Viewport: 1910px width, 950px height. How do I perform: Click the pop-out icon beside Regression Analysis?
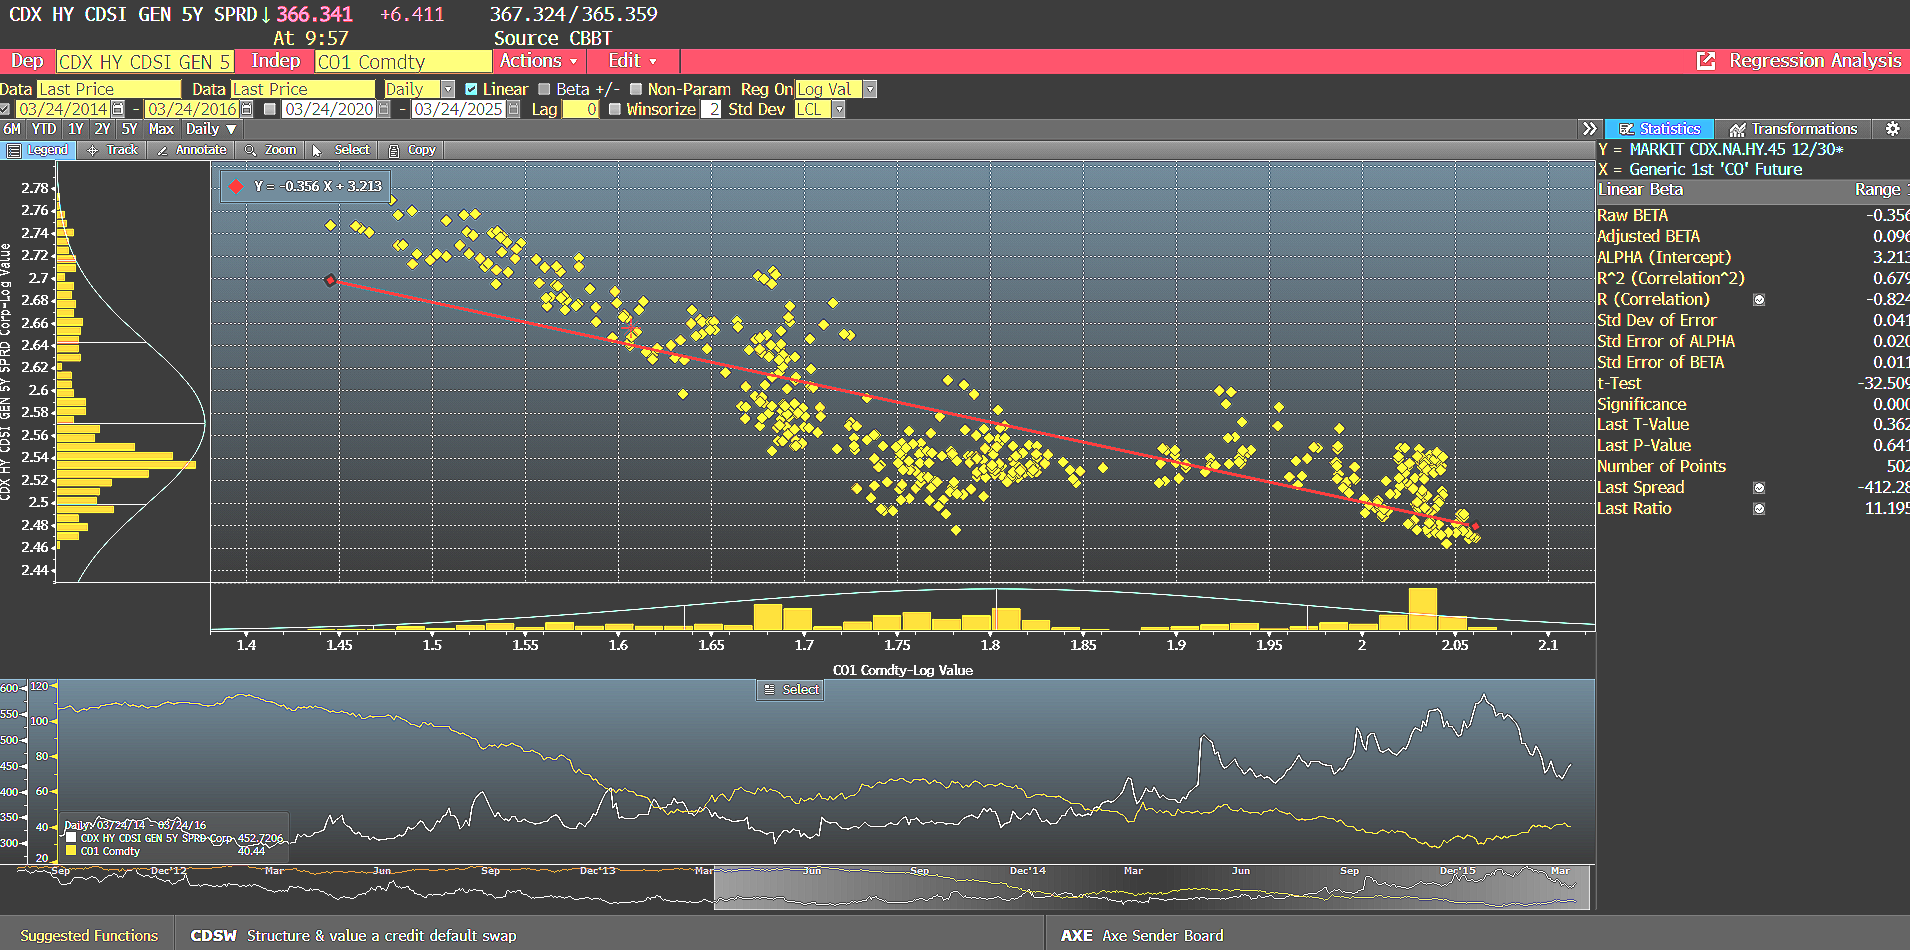pos(1706,61)
